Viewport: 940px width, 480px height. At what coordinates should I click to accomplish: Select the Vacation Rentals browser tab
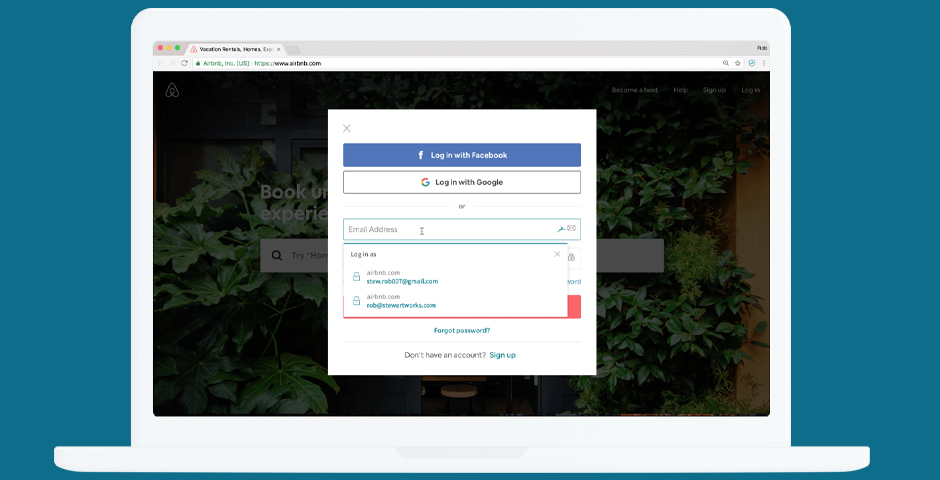[x=236, y=49]
